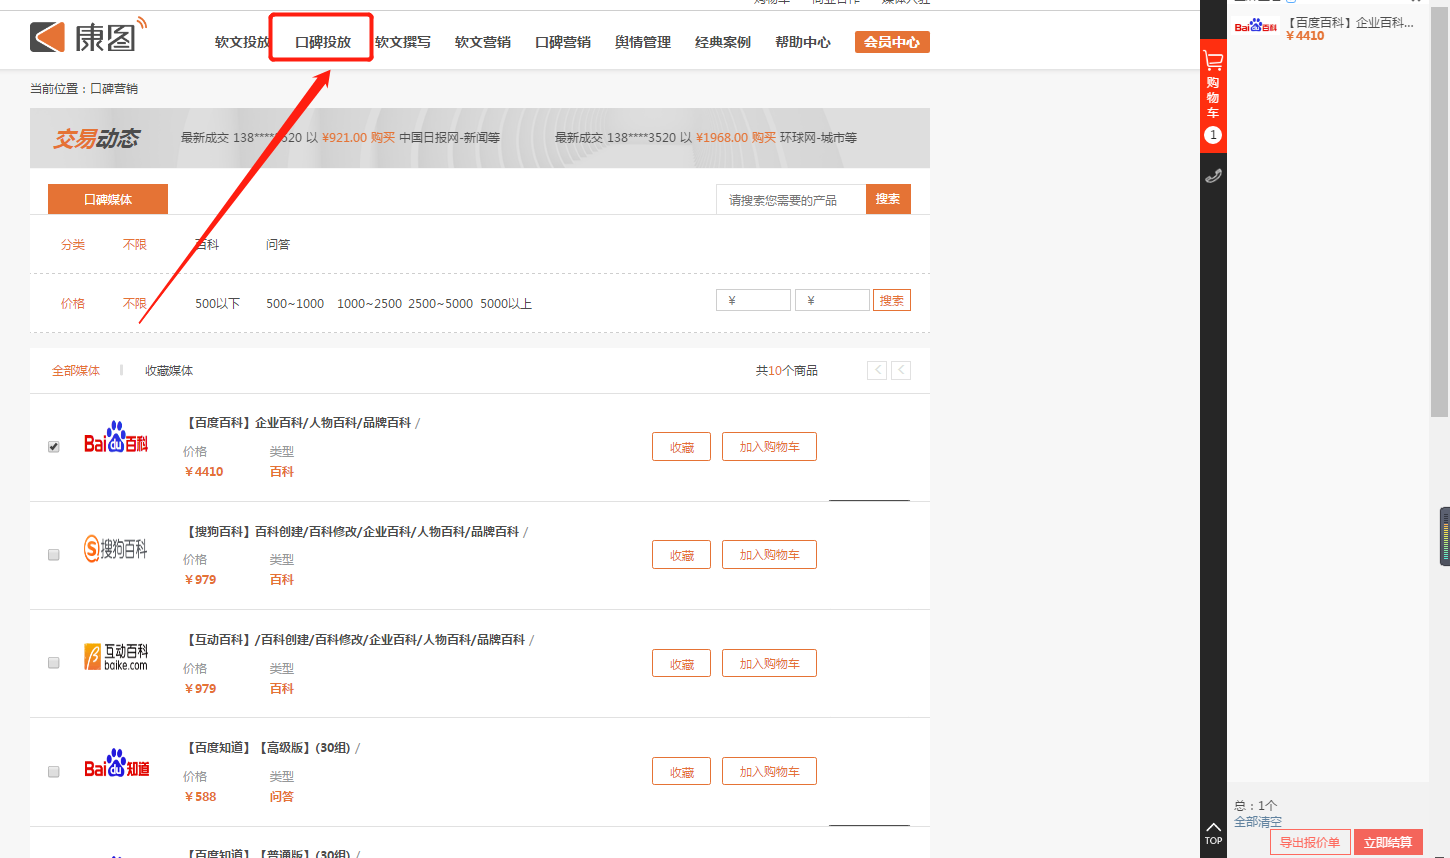This screenshot has height=858, width=1450.
Task: Add 互动百科 product to cart with 加入购物车
Action: tap(770, 663)
